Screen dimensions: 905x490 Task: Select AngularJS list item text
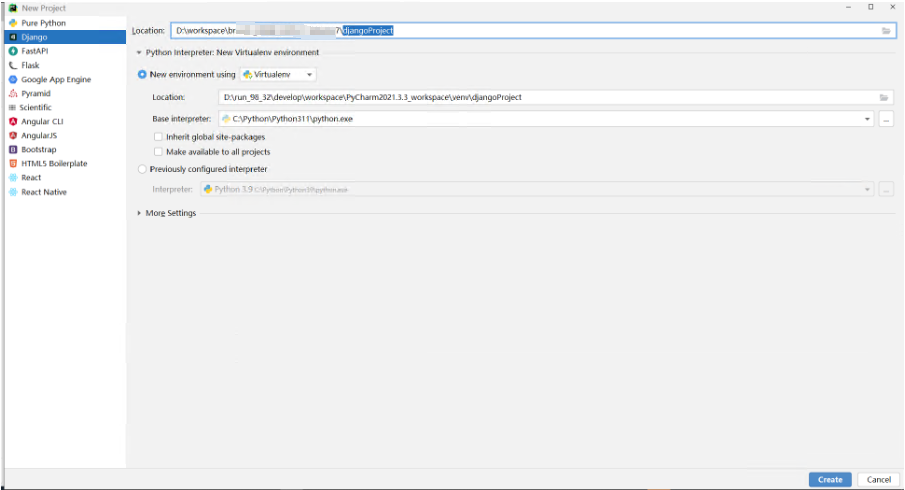click(39, 136)
